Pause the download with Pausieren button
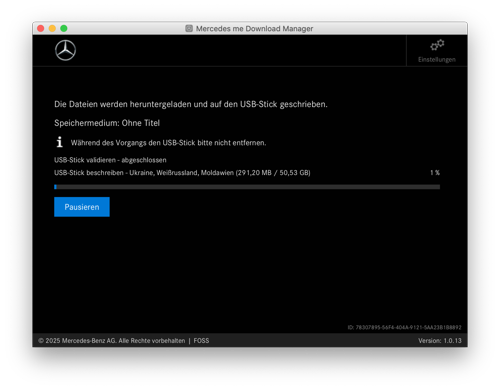Image resolution: width=500 pixels, height=390 pixels. click(82, 207)
